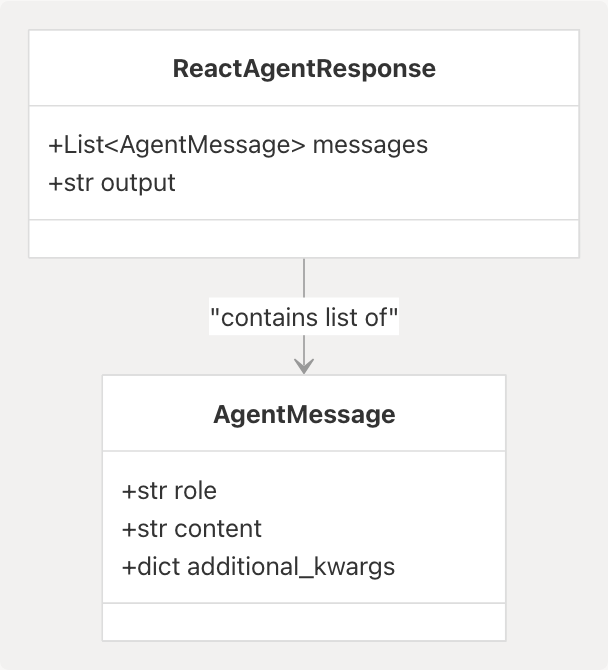Viewport: 608px width, 670px height.
Task: Click empty methods compartment of ReactAgentResponse
Action: 304,239
